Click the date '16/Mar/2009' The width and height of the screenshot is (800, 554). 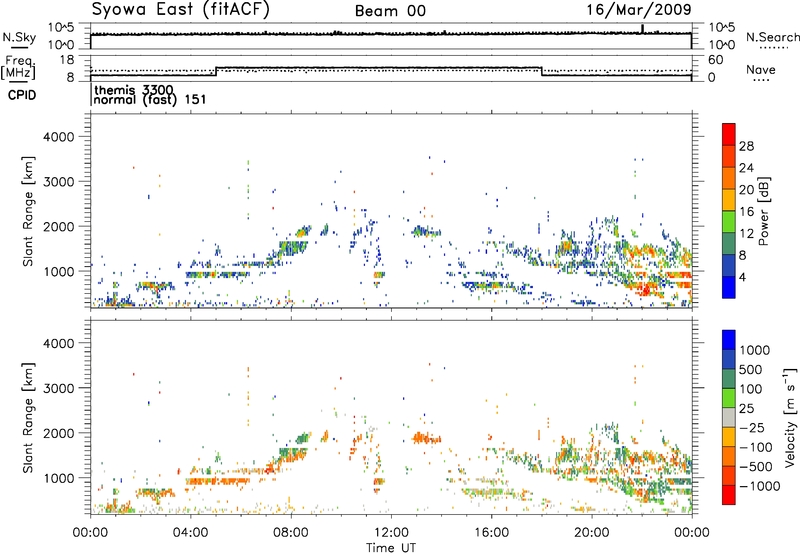[x=639, y=9]
